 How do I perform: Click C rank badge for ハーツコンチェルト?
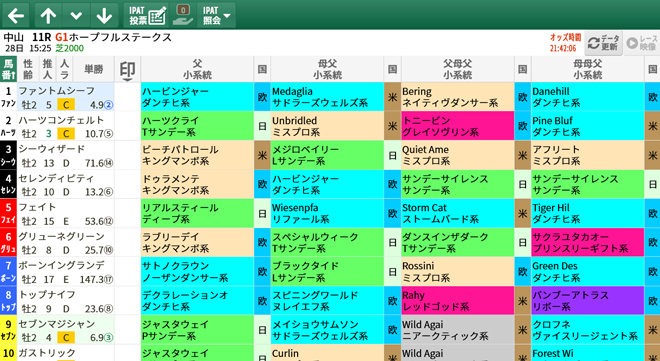tap(66, 133)
